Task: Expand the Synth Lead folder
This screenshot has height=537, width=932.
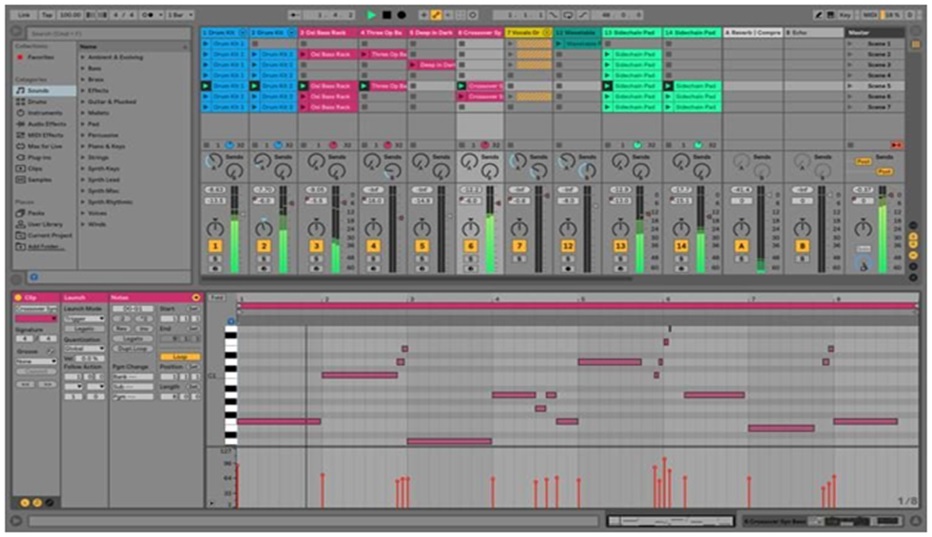Action: click(x=83, y=180)
